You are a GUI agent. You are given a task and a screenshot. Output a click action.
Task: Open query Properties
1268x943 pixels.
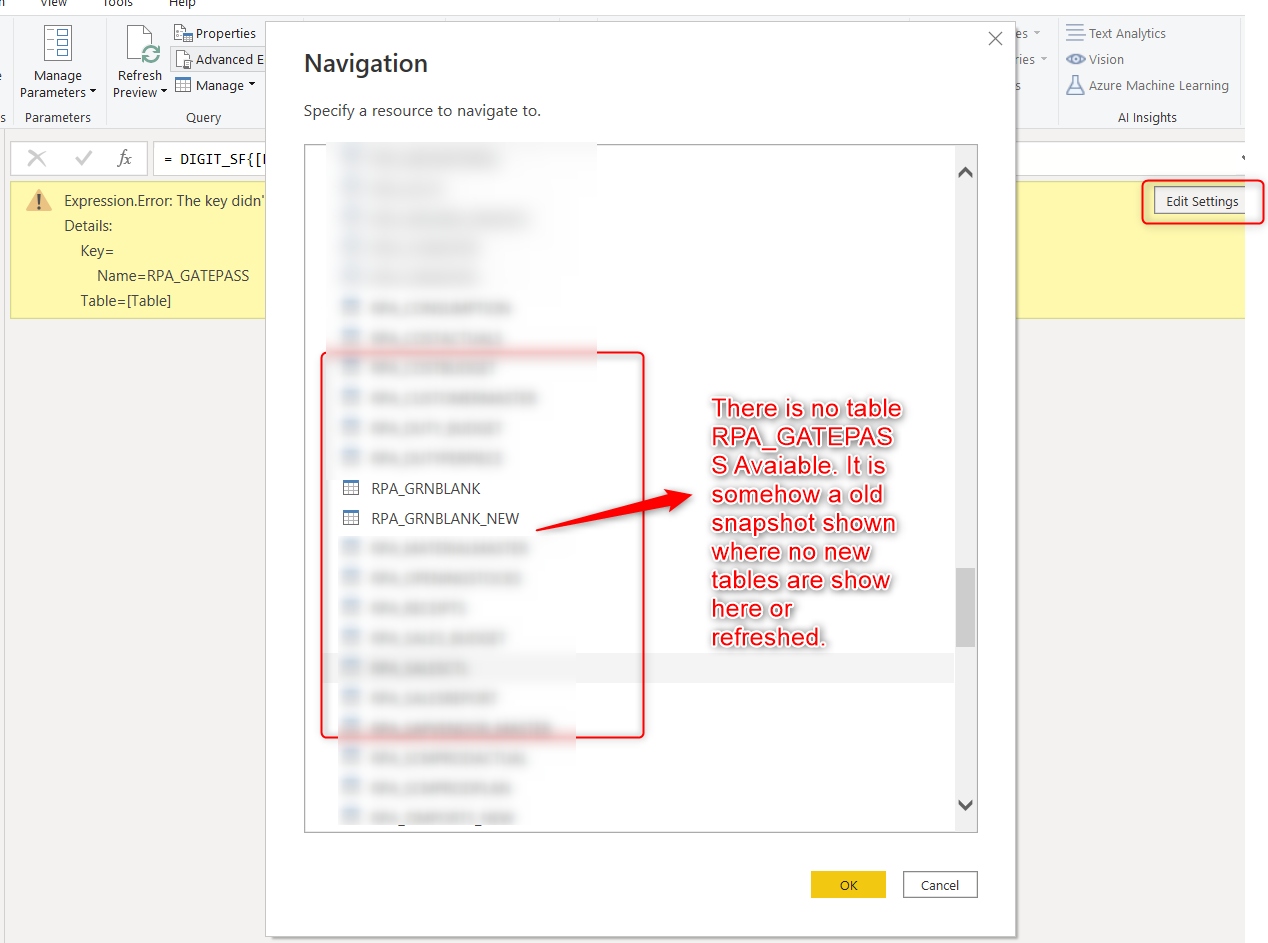[215, 33]
